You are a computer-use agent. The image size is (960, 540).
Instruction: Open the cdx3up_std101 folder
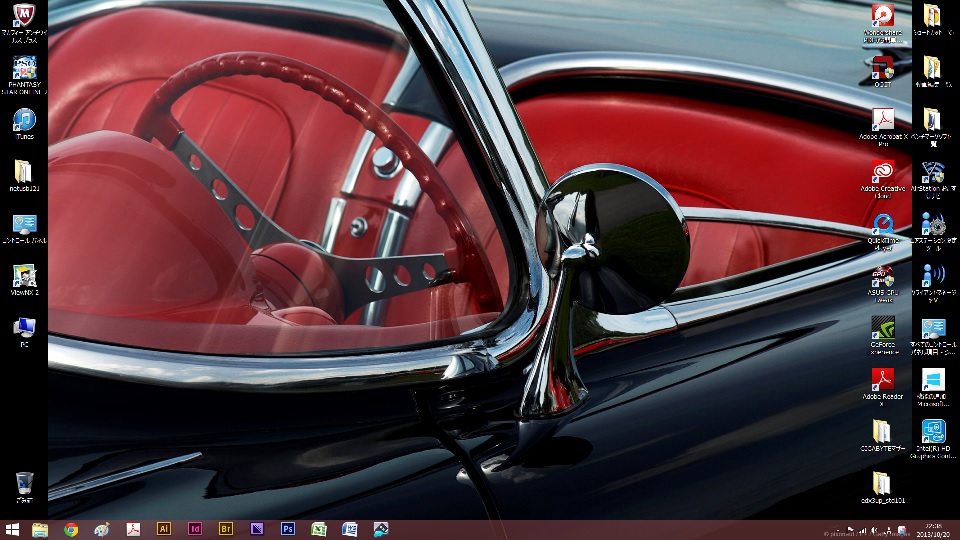point(882,484)
